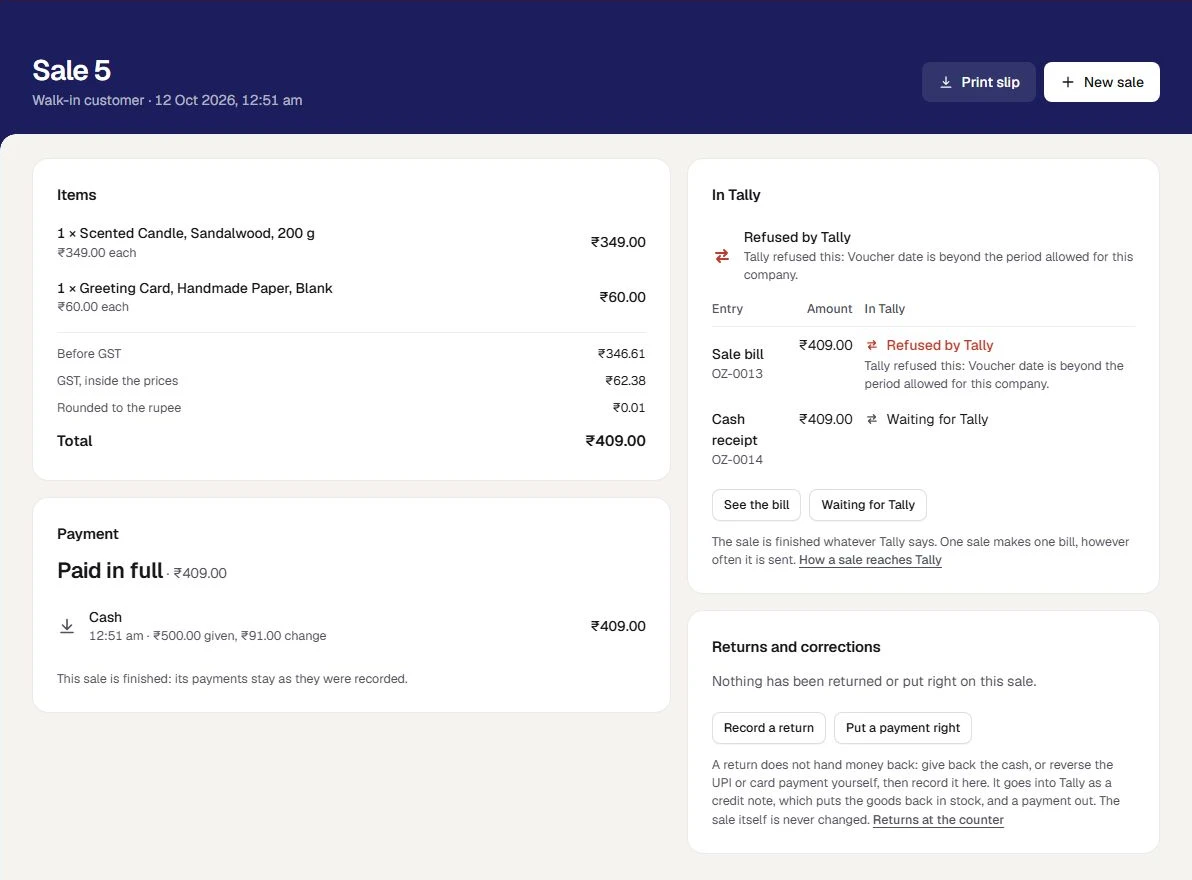Click the Waiting for Tally button
Viewport: 1192px width, 880px height.
[867, 505]
